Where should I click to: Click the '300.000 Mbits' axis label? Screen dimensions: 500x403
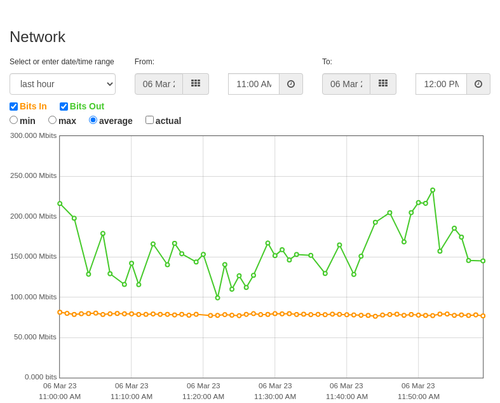point(33,136)
